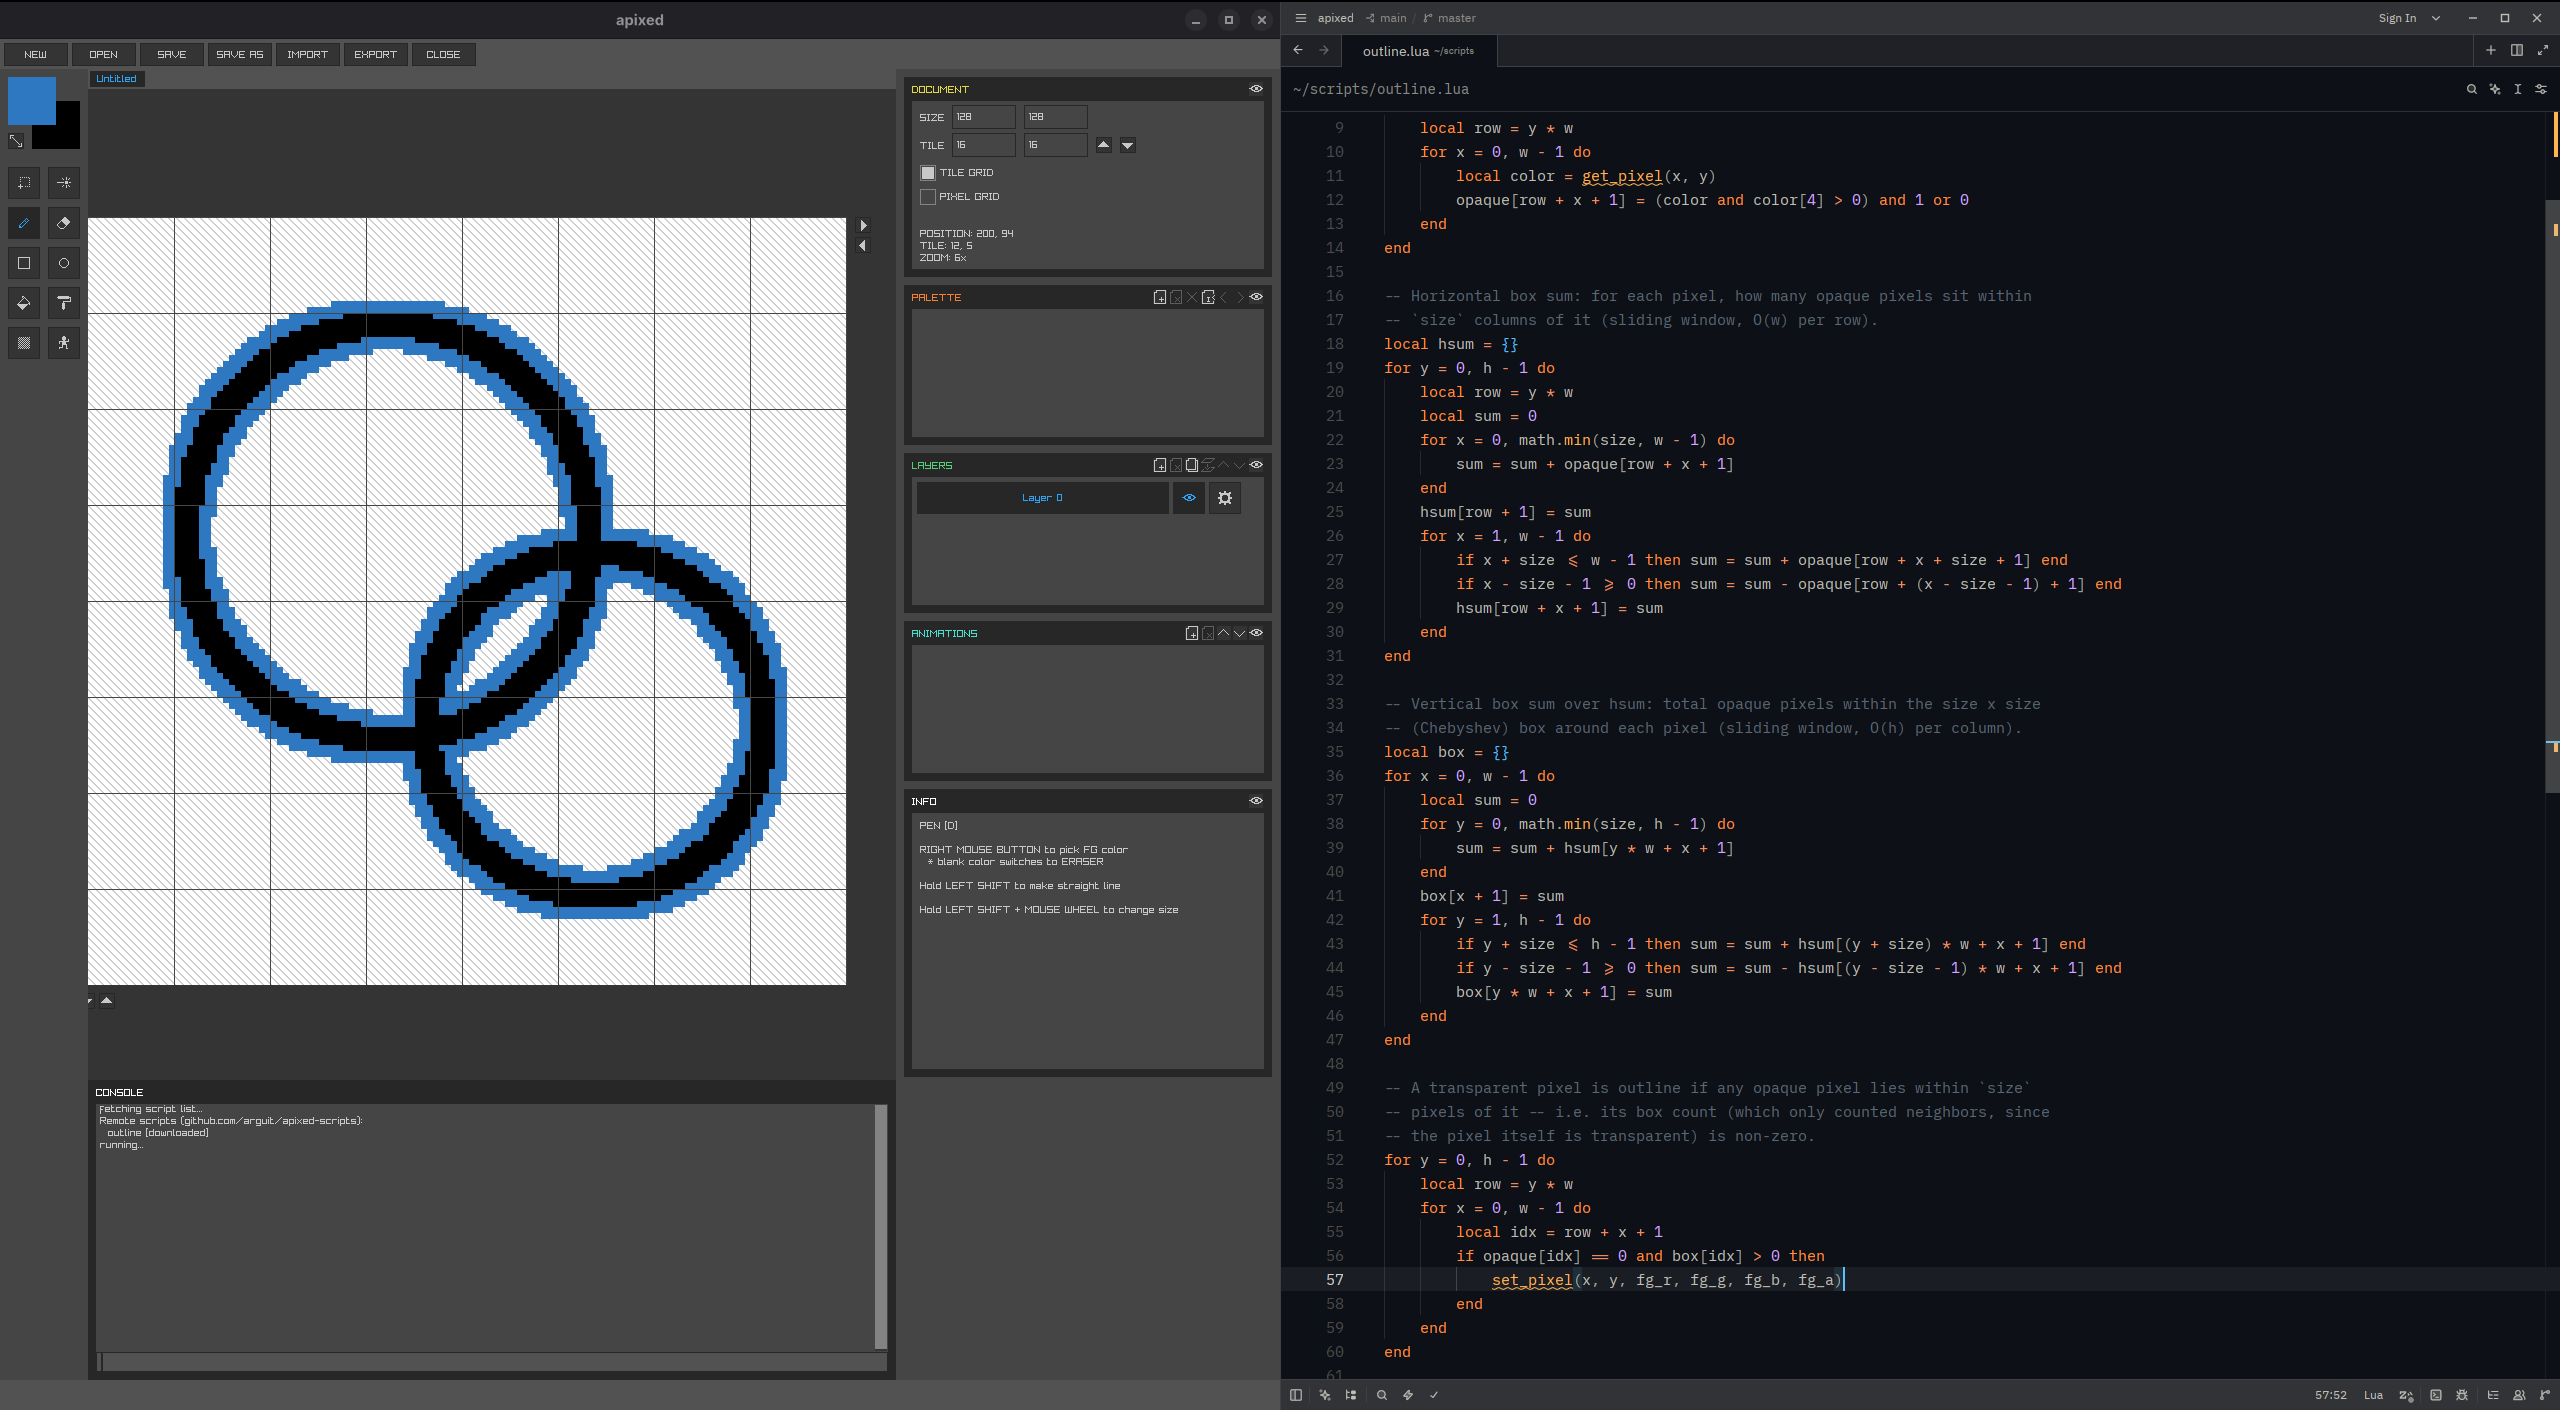The width and height of the screenshot is (2560, 1410).
Task: Select the magic wand tool
Action: tap(64, 183)
